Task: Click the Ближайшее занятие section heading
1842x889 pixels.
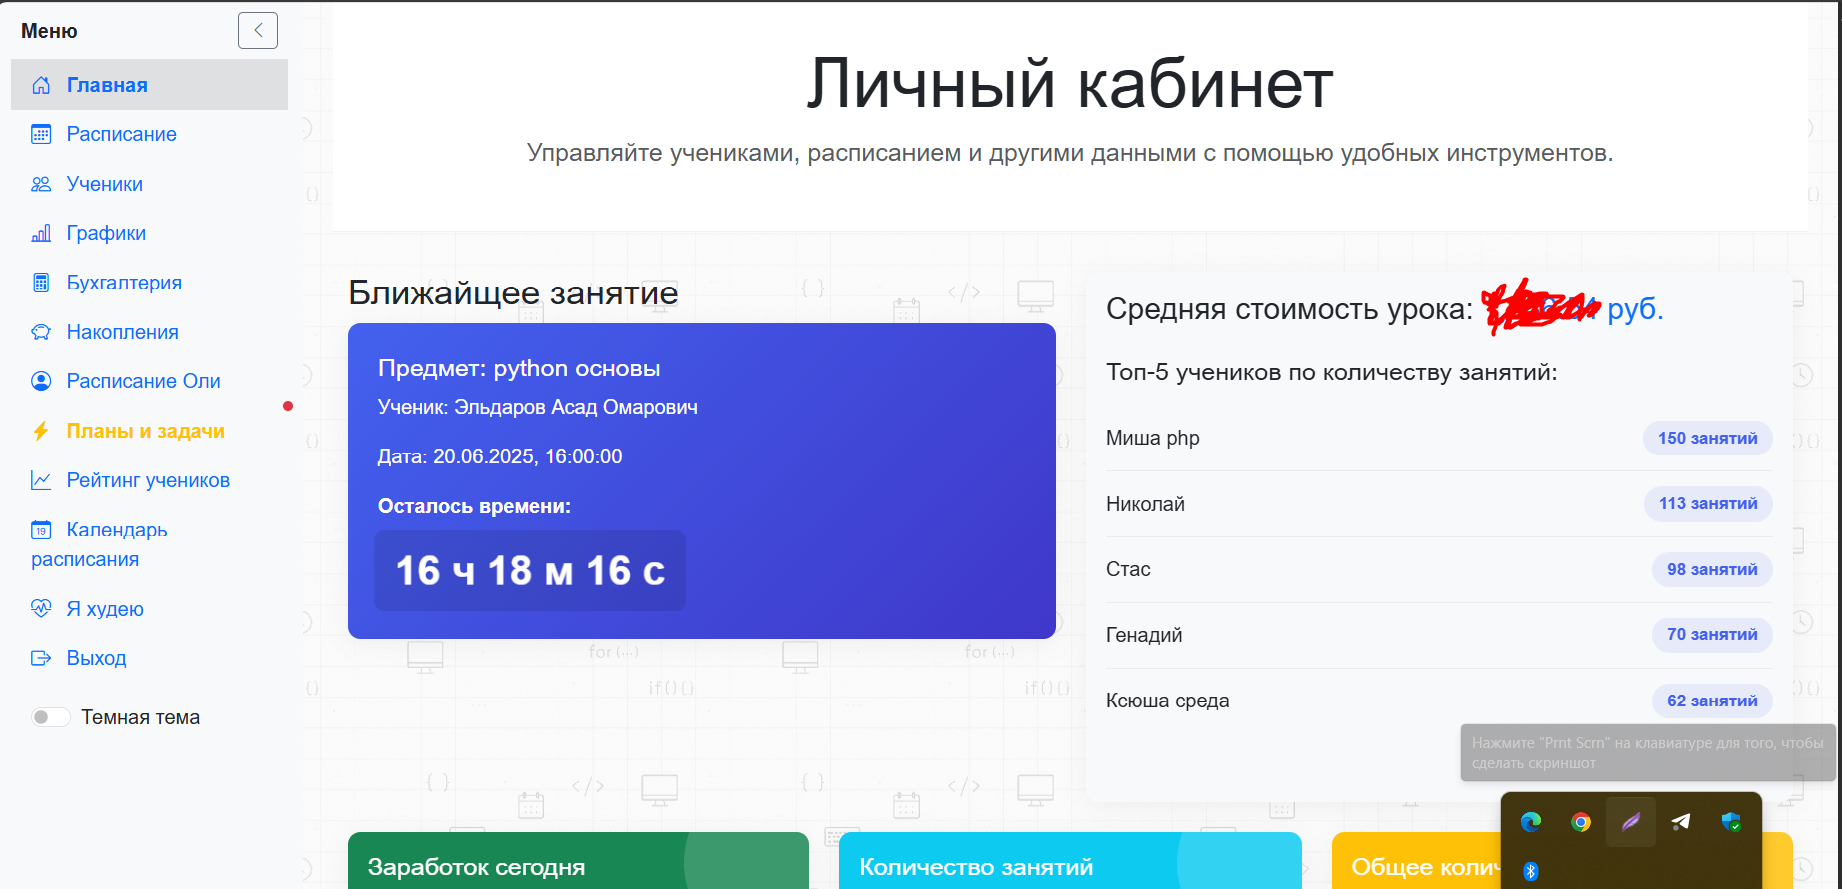Action: [x=513, y=293]
